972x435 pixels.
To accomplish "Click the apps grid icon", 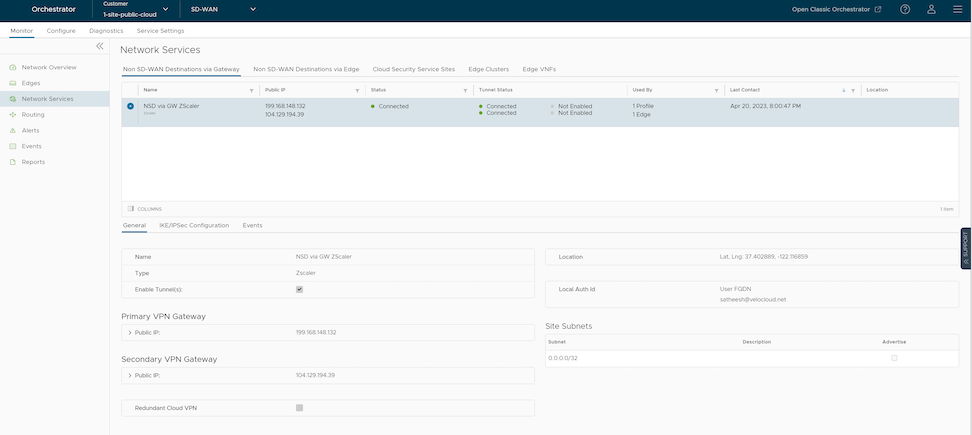I will tap(957, 9).
